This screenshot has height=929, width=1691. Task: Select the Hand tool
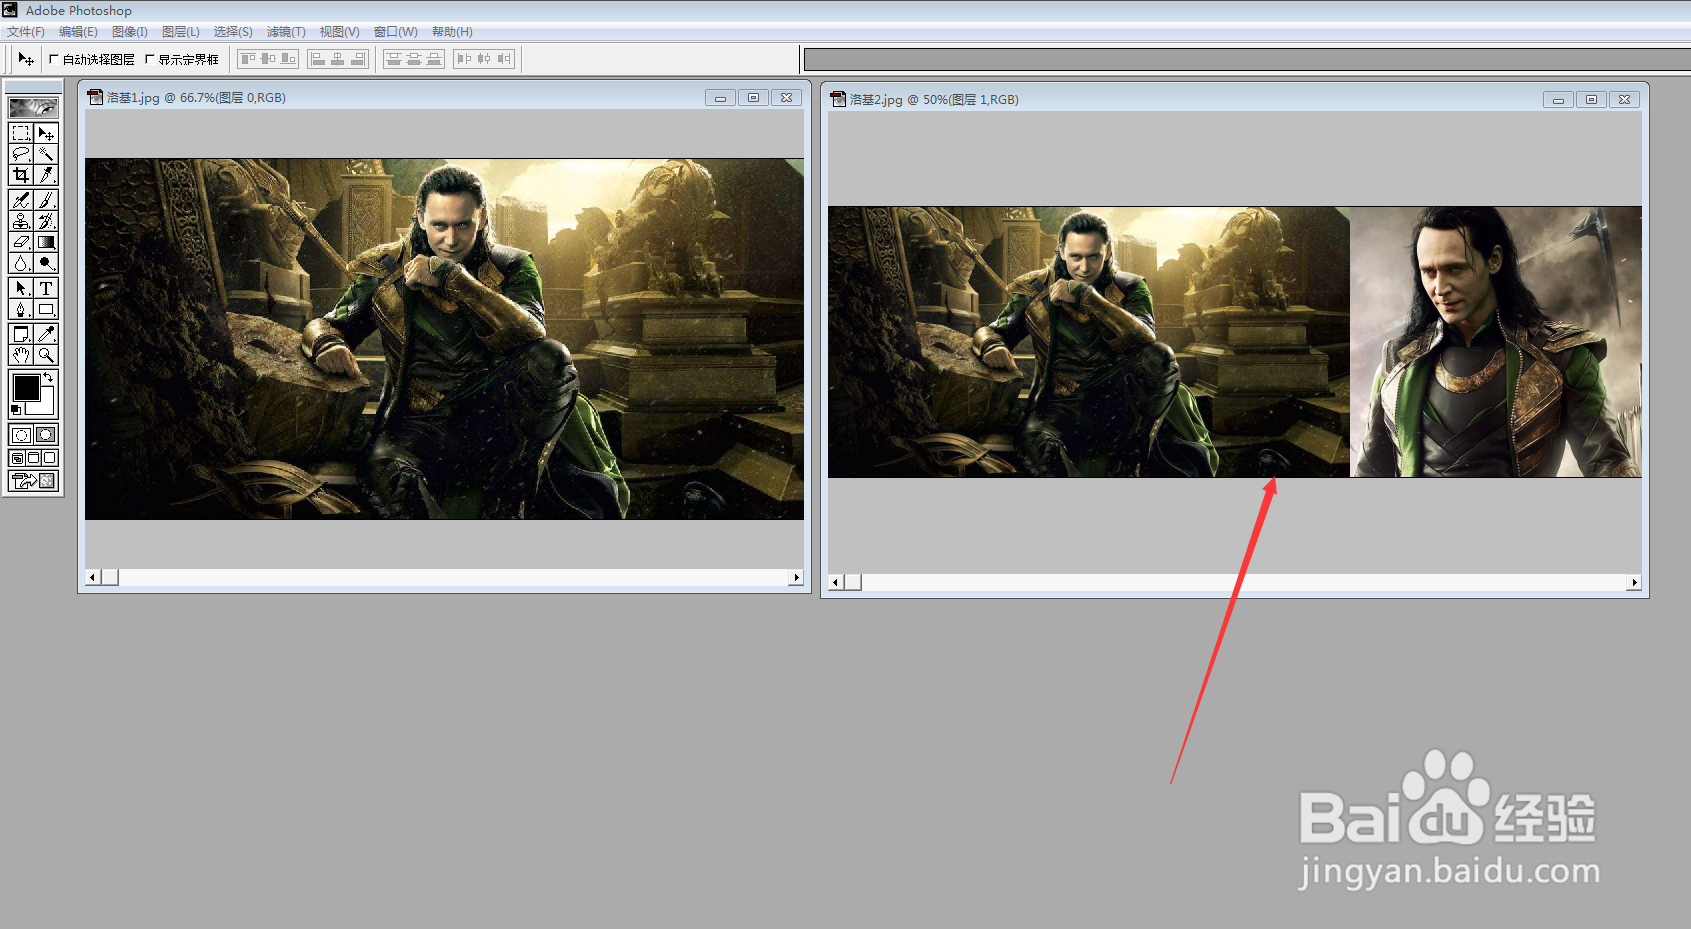click(21, 355)
